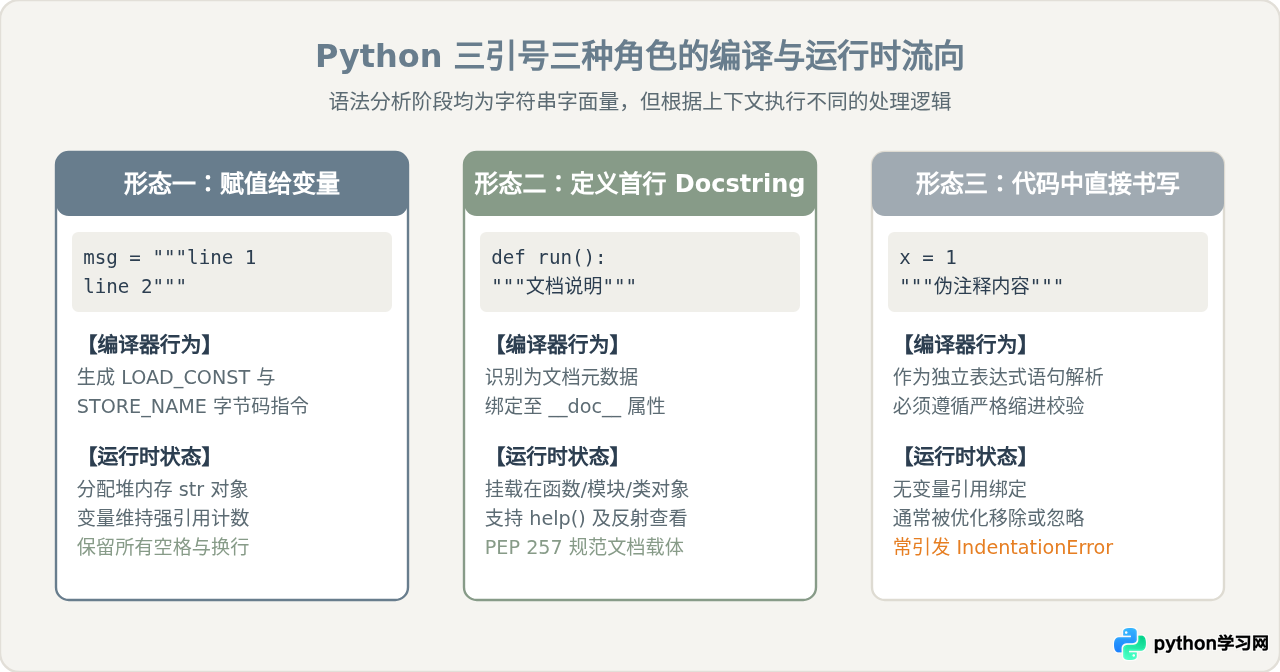Click '支持 help() 及反射查看' text
Viewport: 1280px width, 672px height.
pos(586,518)
